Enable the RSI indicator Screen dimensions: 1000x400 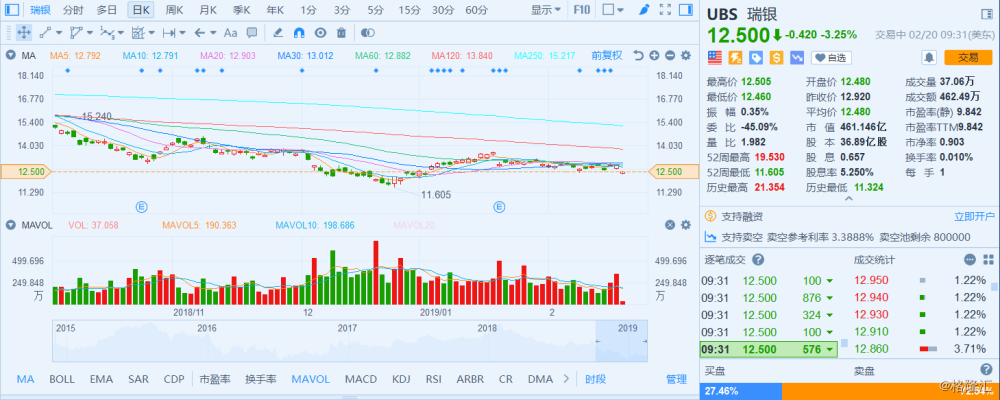pos(434,379)
